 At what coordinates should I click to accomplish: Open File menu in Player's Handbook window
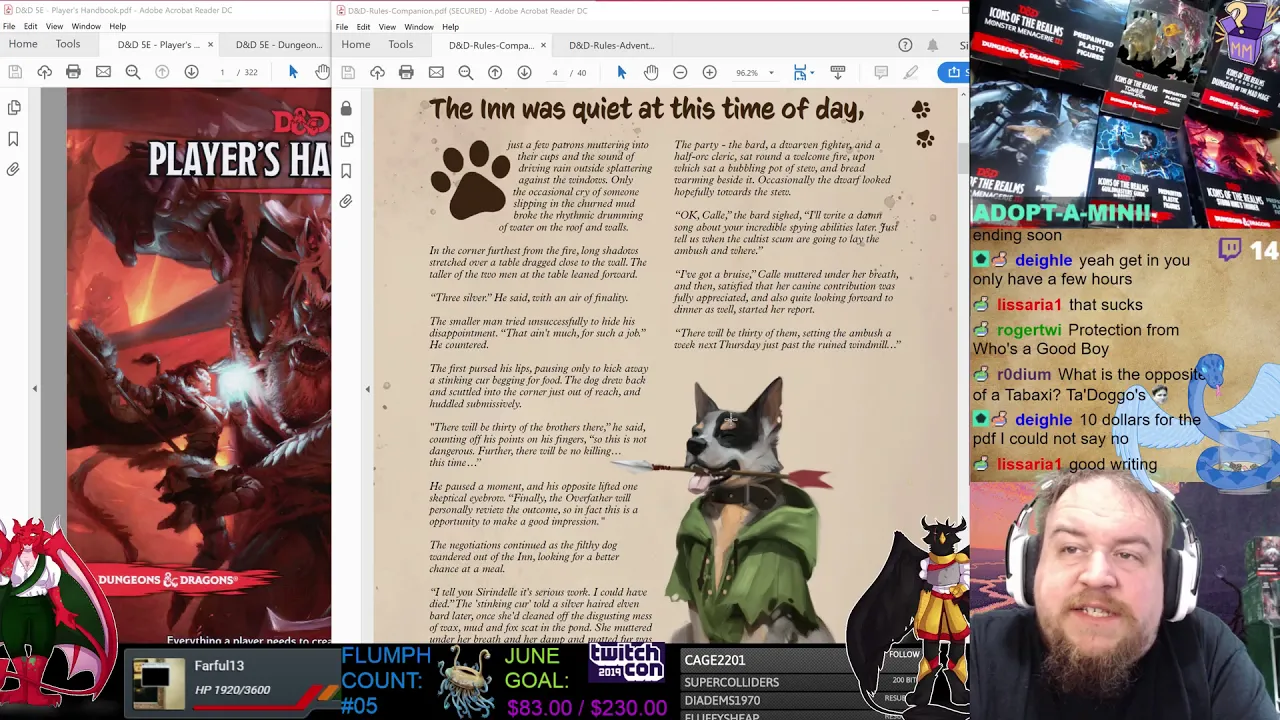pyautogui.click(x=8, y=26)
